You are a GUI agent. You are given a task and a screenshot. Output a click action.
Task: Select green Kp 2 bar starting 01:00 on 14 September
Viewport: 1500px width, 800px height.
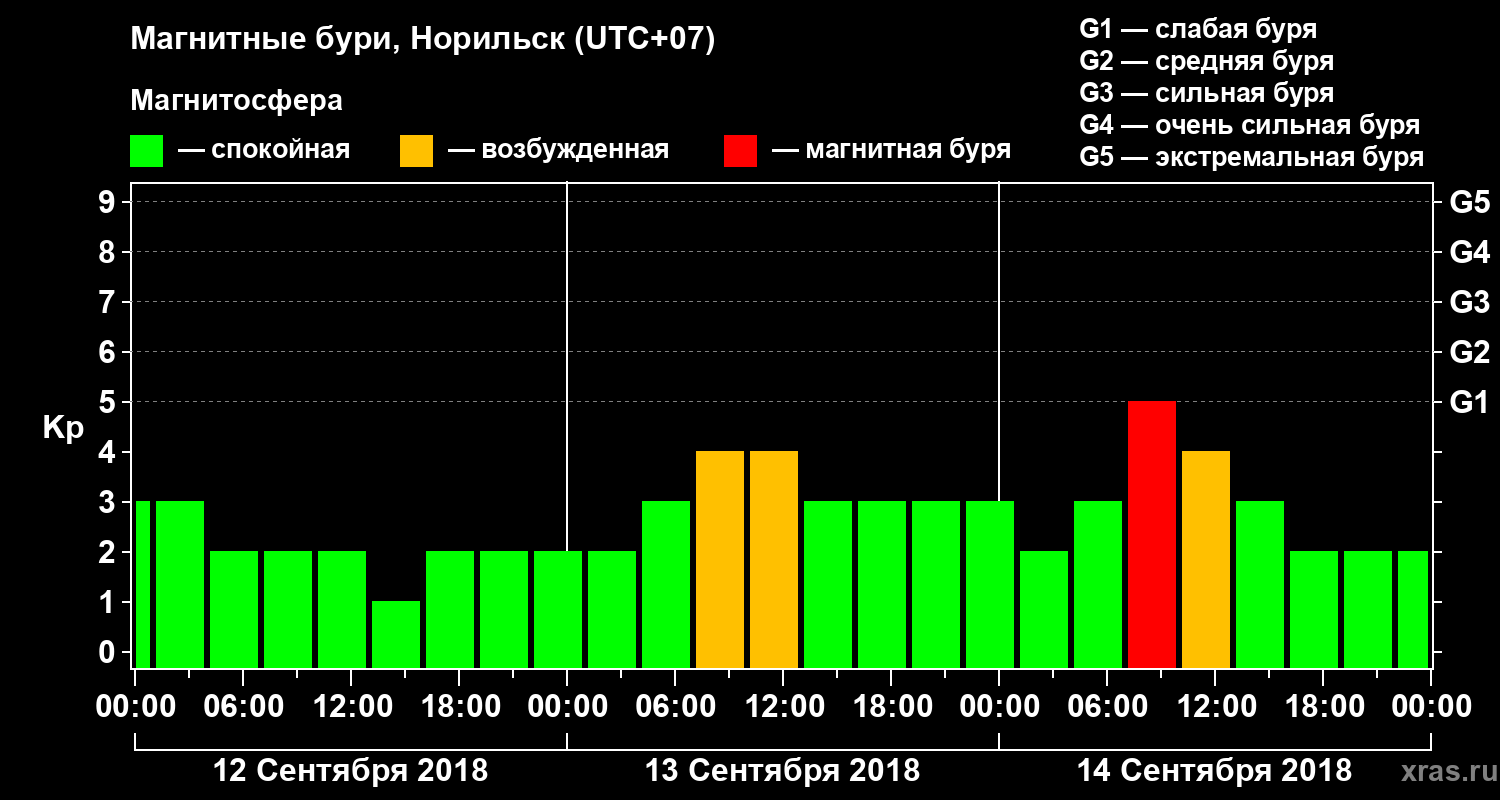tap(1044, 609)
